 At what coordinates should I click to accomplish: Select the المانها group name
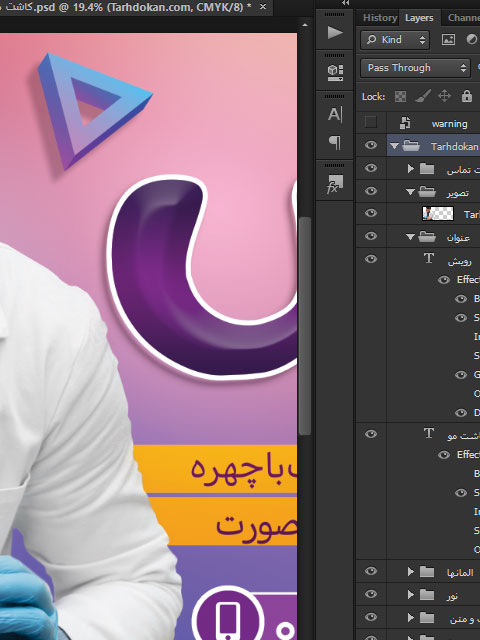coord(460,573)
